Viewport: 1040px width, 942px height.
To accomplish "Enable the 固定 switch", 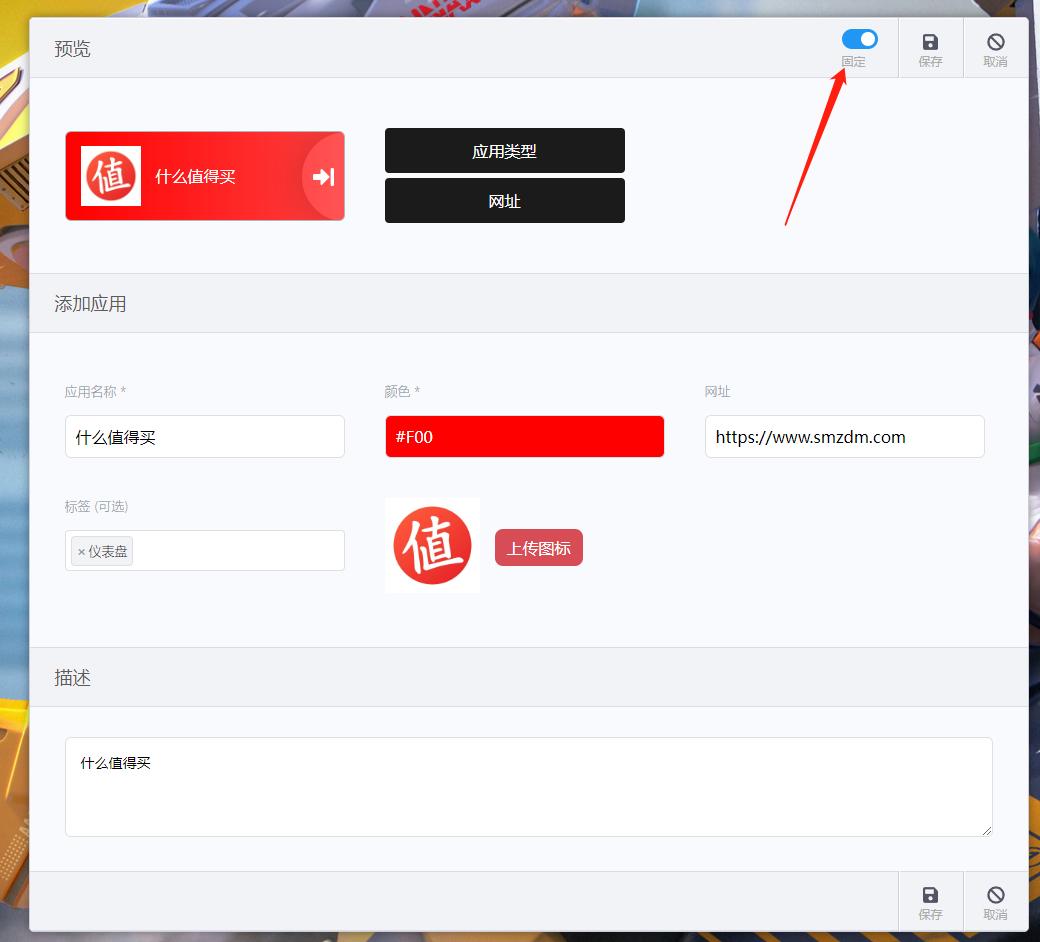I will [x=859, y=39].
